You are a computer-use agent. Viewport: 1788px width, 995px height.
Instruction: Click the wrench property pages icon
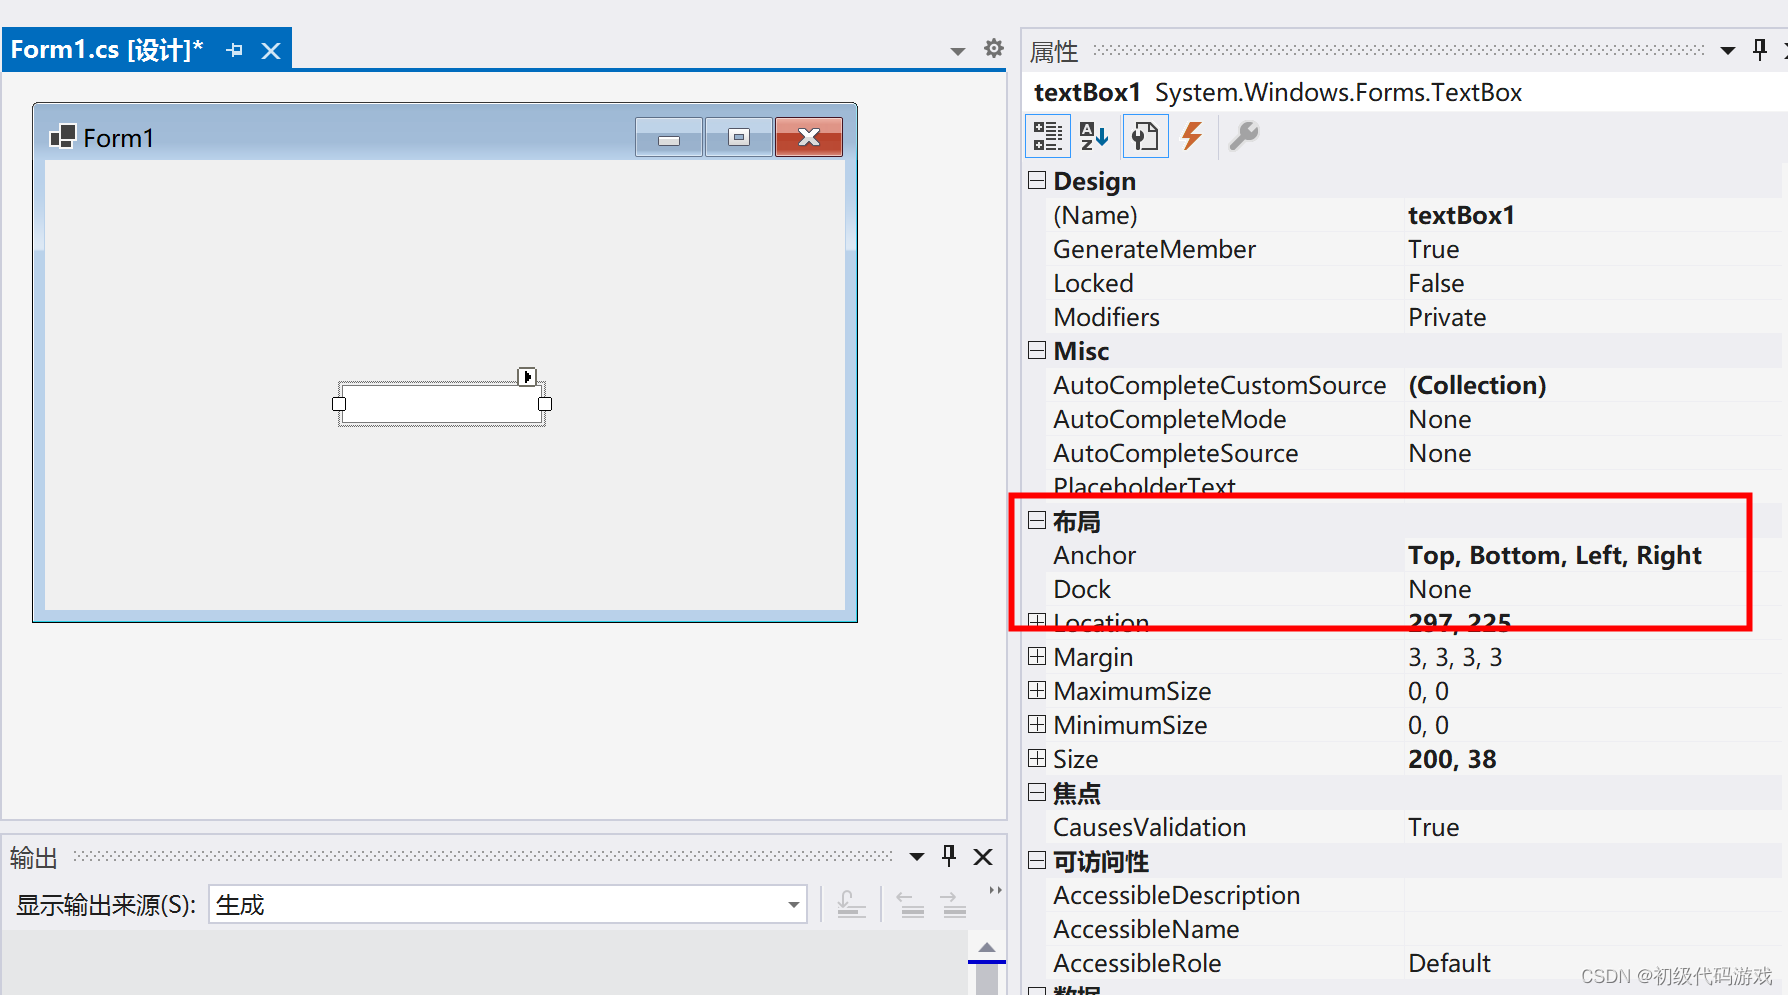point(1243,136)
